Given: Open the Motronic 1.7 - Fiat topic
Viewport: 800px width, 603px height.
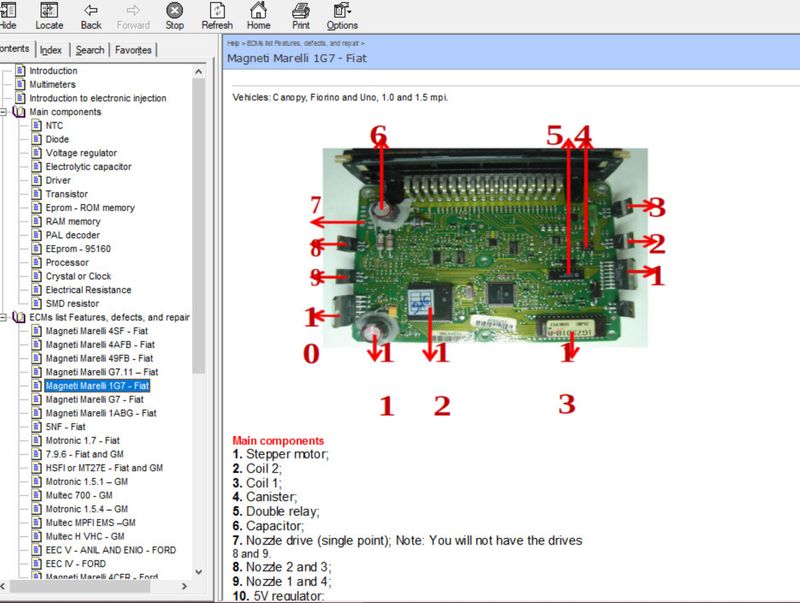Looking at the screenshot, I should [82, 440].
